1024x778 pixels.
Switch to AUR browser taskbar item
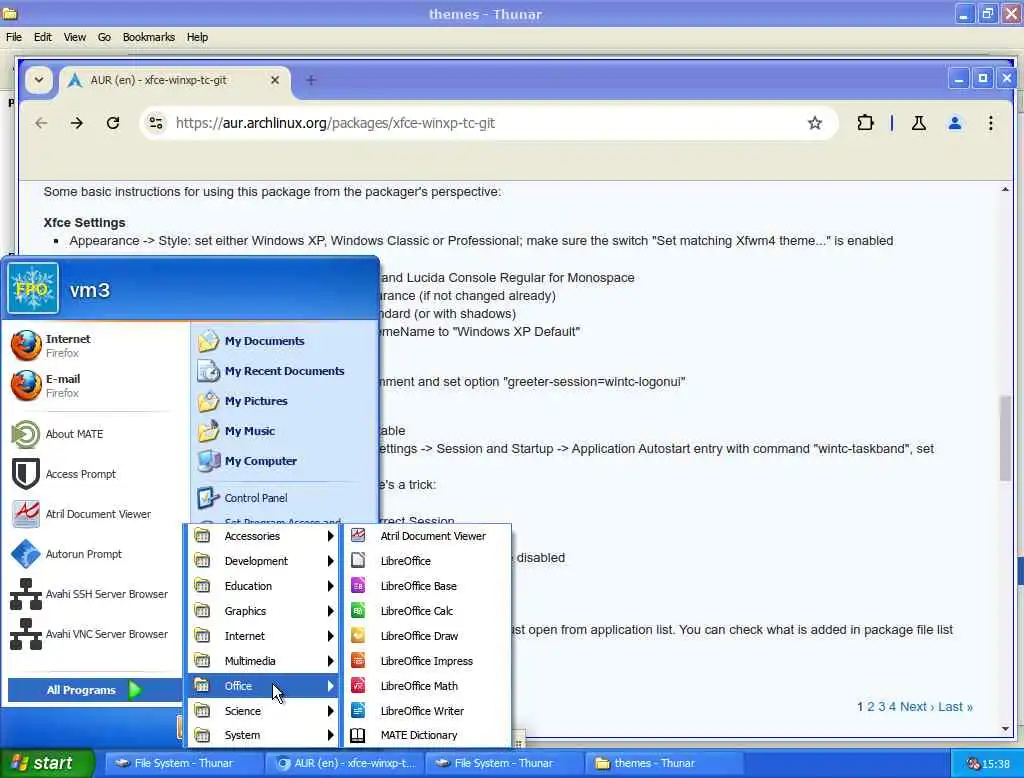[x=344, y=763]
